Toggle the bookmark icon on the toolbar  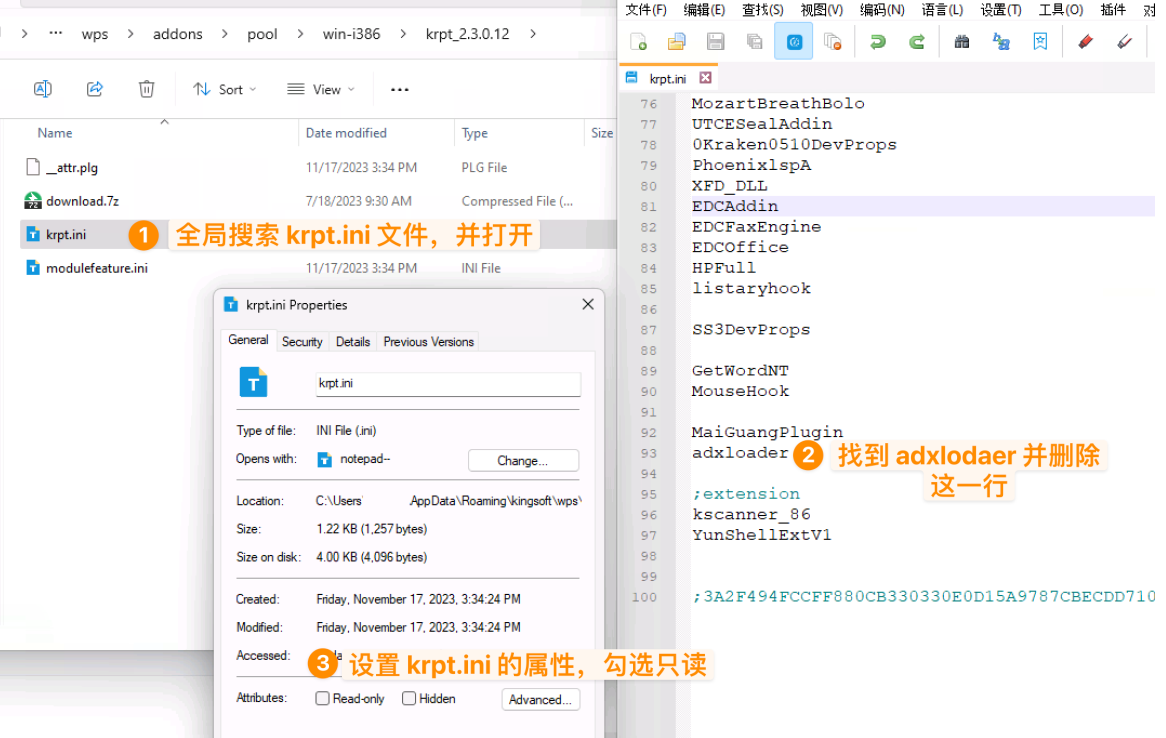click(x=1040, y=41)
